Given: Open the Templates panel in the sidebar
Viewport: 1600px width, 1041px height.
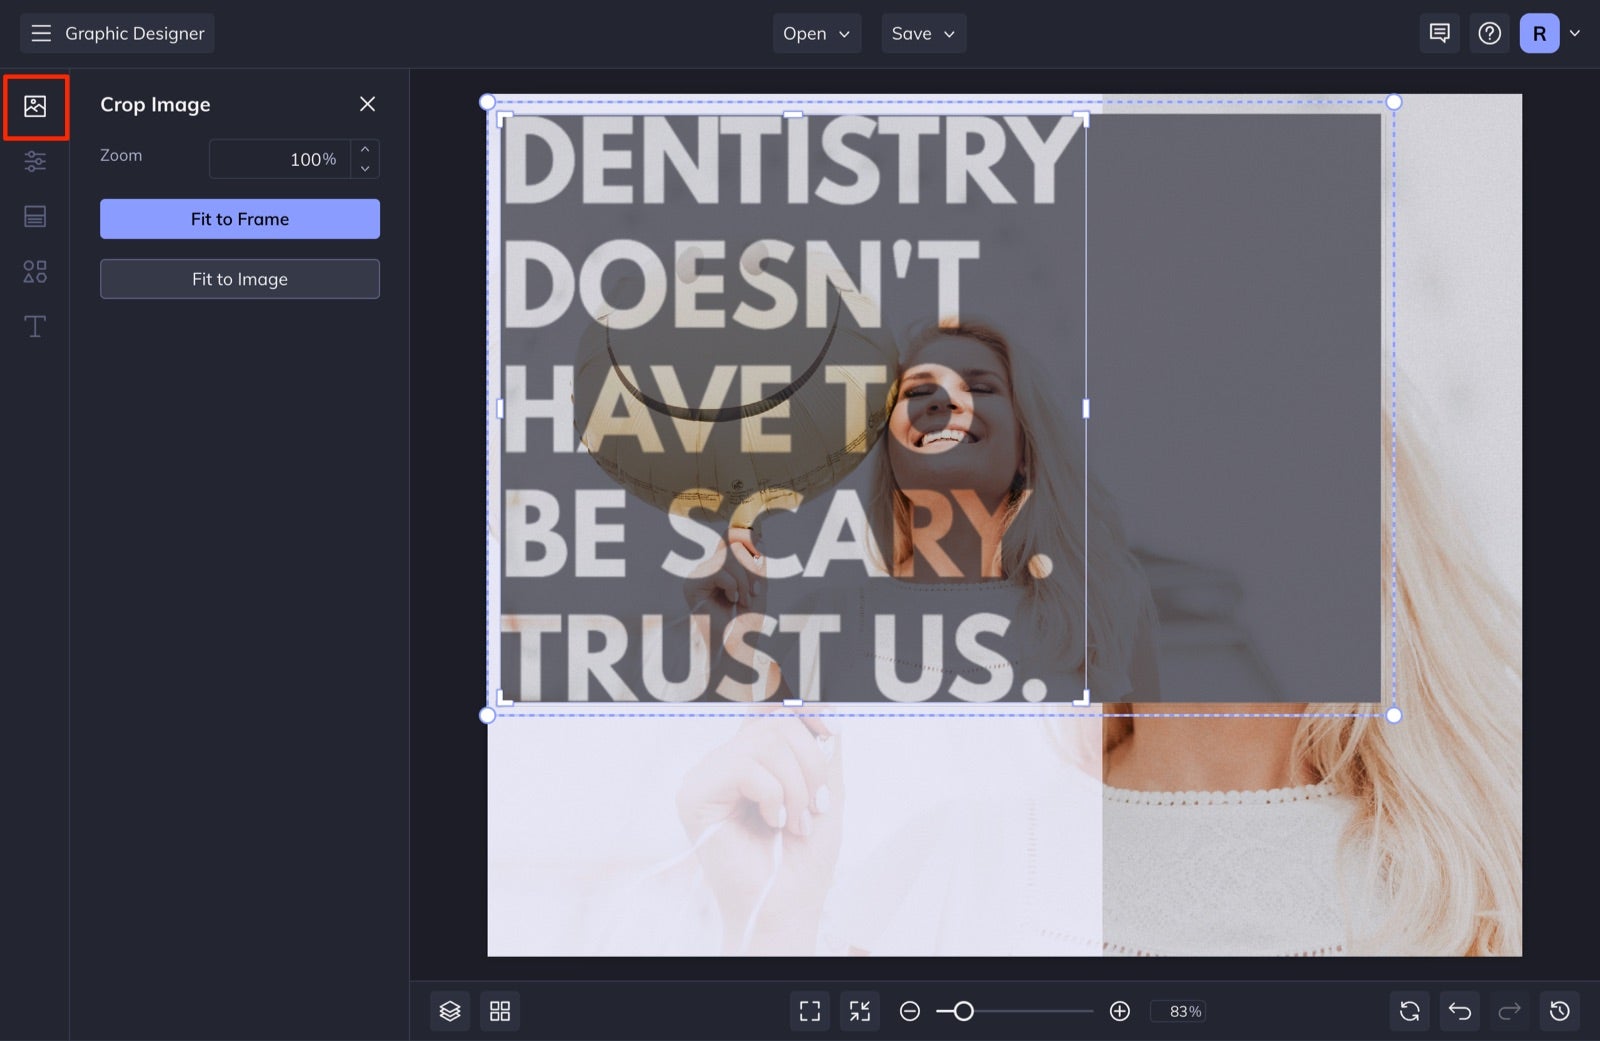Looking at the screenshot, I should (35, 216).
